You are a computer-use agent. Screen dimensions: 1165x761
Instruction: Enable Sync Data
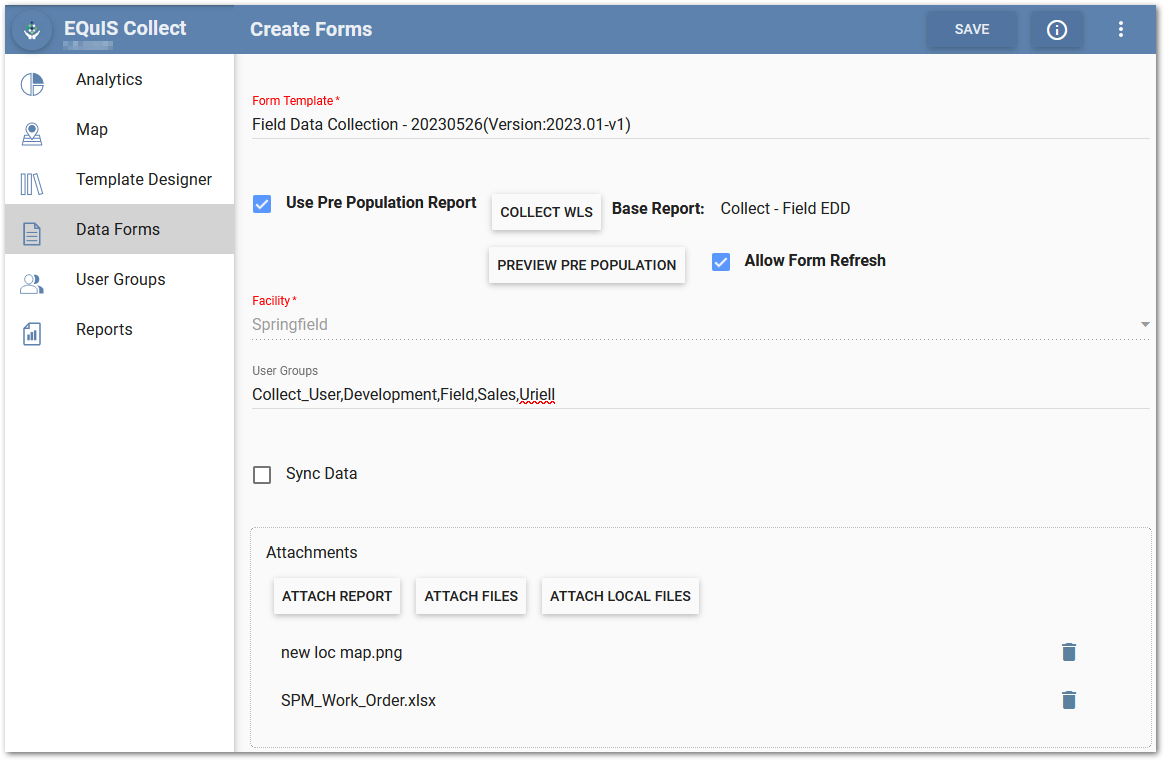[261, 474]
